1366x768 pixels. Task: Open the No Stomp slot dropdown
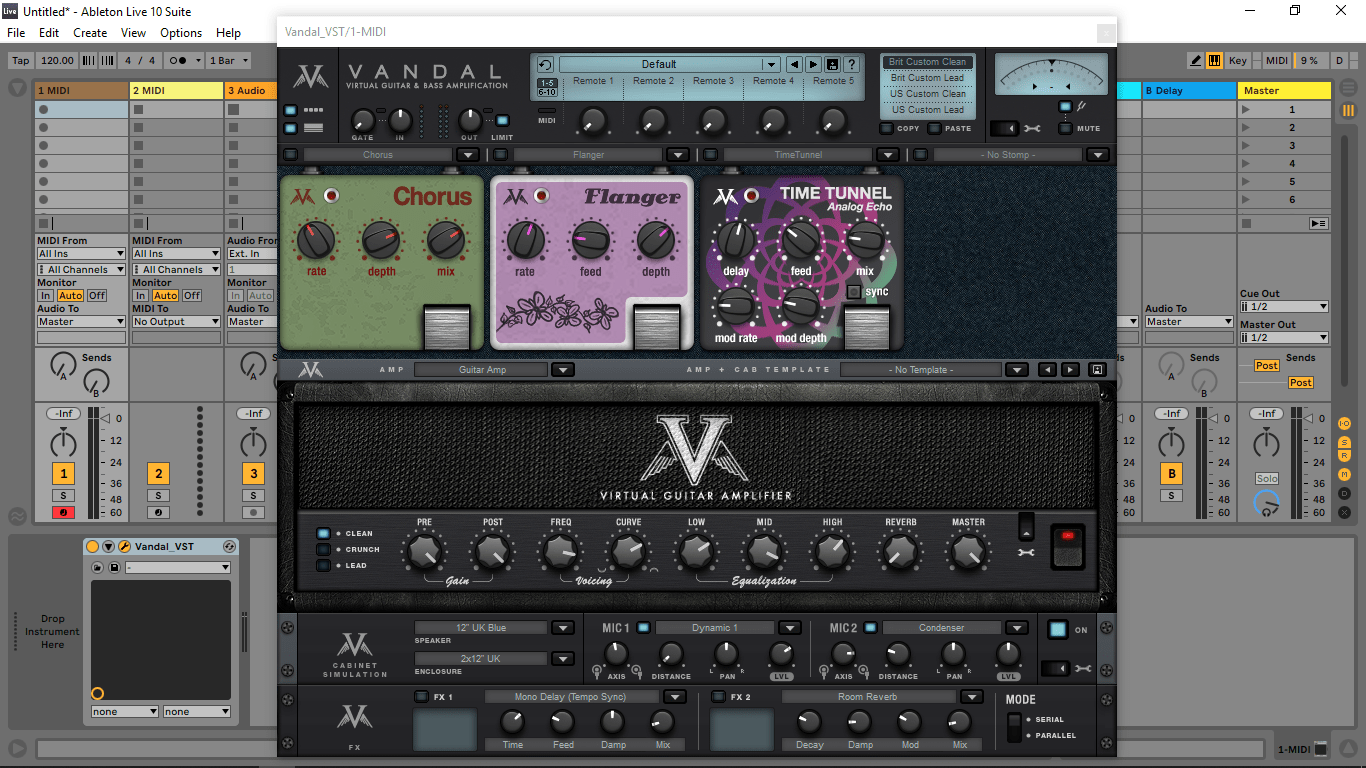pos(1098,155)
